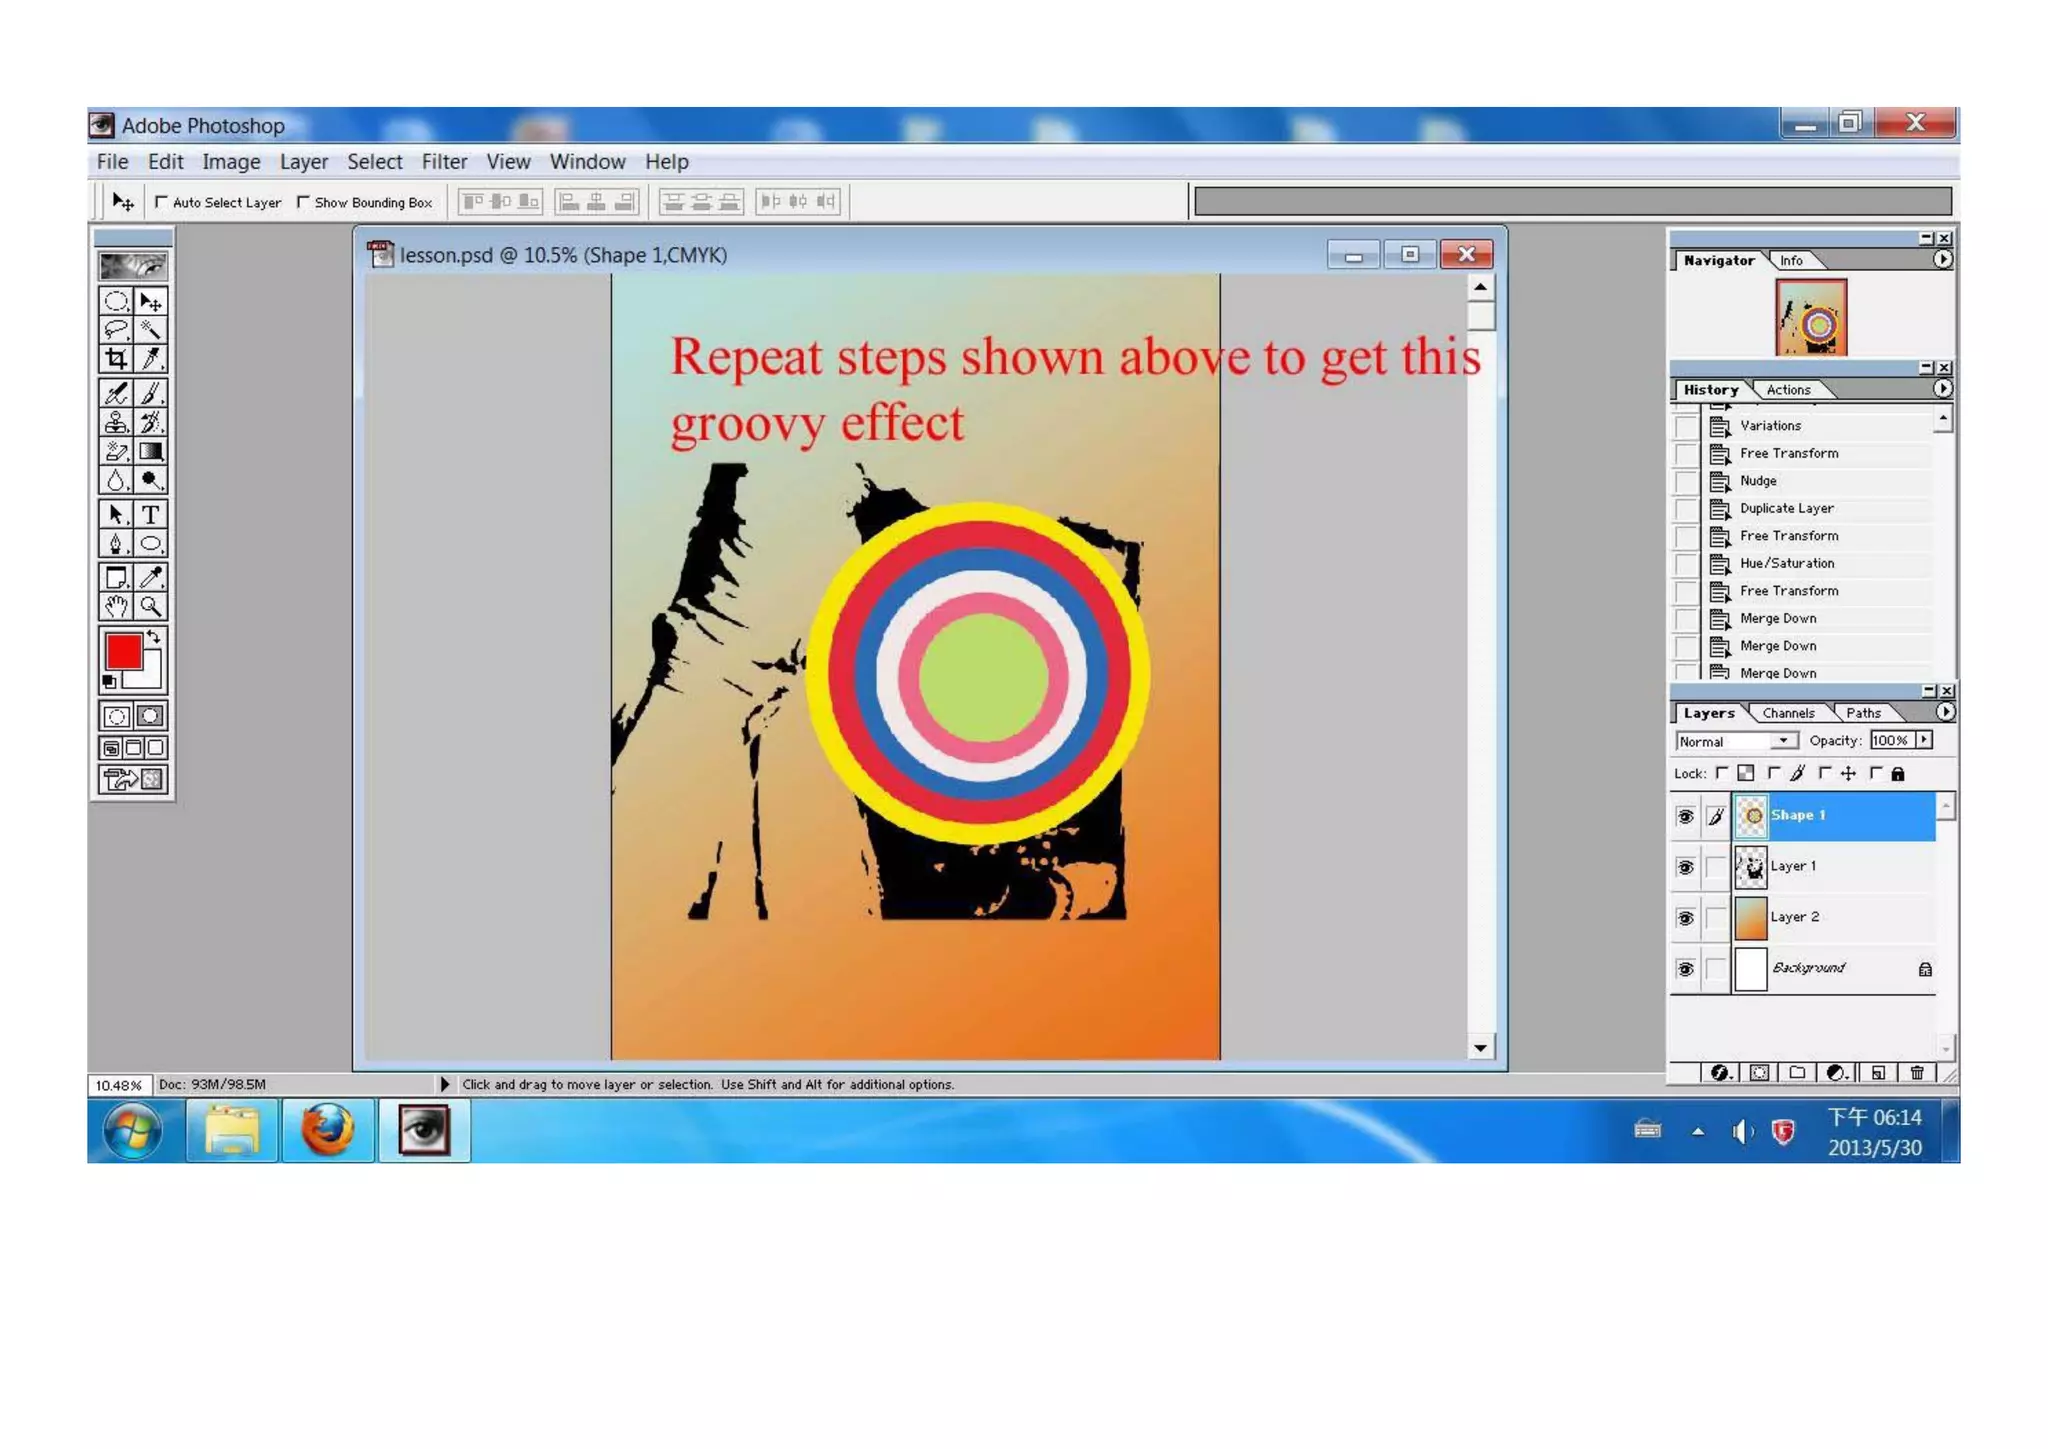Select the Path Component Selection tool

[116, 514]
